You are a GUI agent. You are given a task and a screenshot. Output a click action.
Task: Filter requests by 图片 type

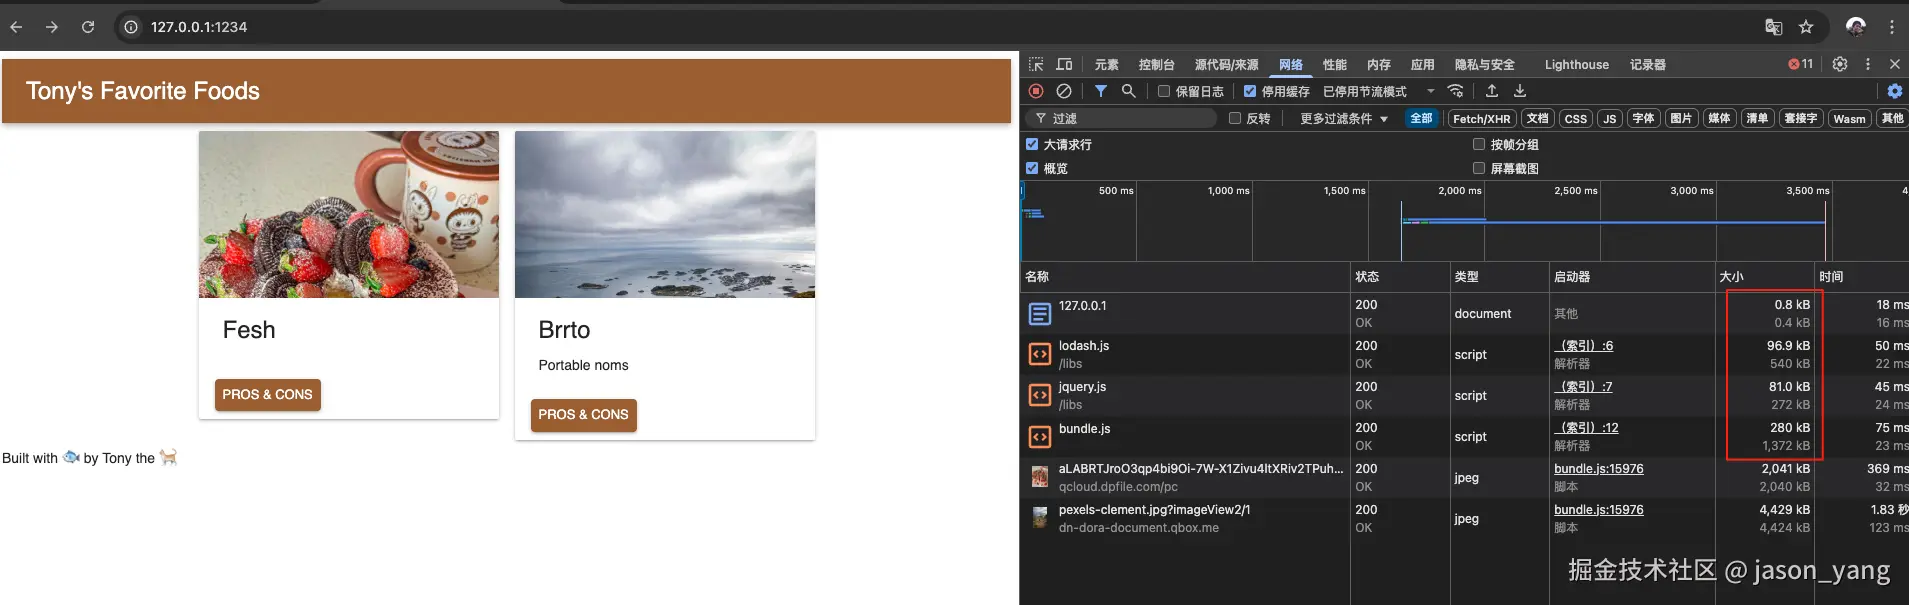(1681, 118)
